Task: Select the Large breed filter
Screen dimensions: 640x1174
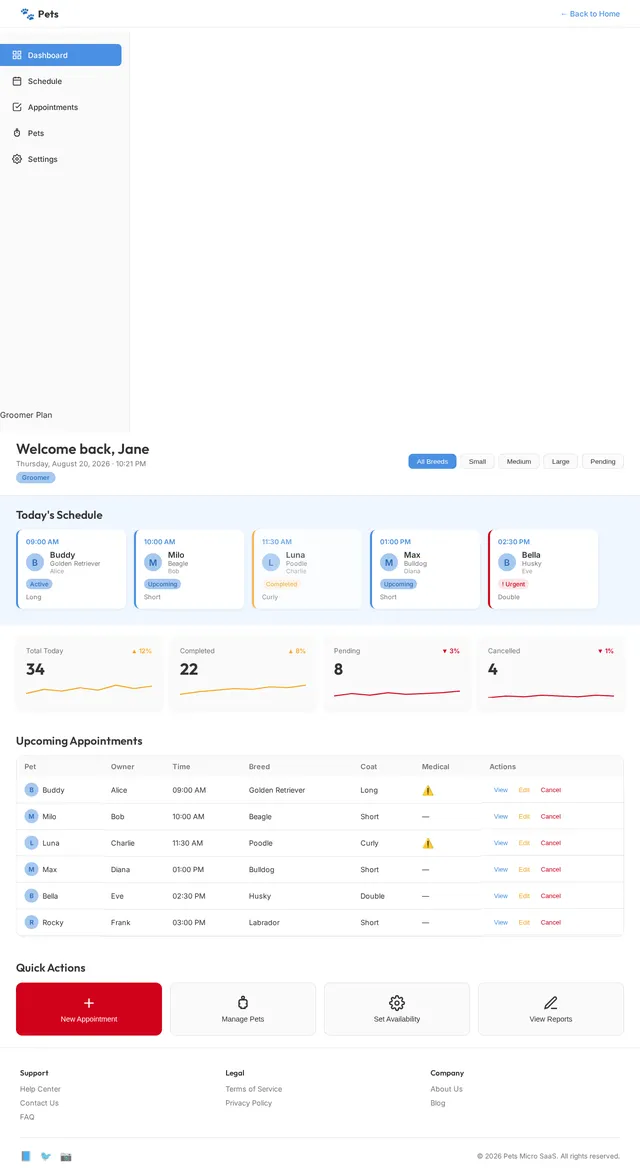Action: click(x=561, y=462)
